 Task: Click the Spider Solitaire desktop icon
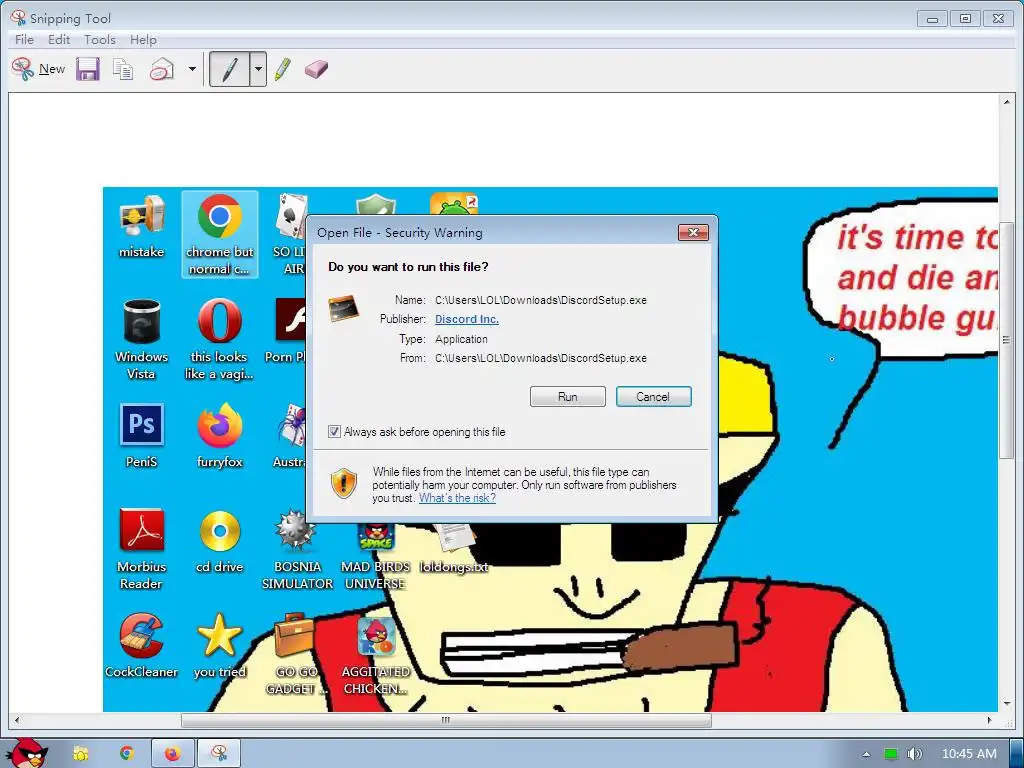(x=290, y=436)
